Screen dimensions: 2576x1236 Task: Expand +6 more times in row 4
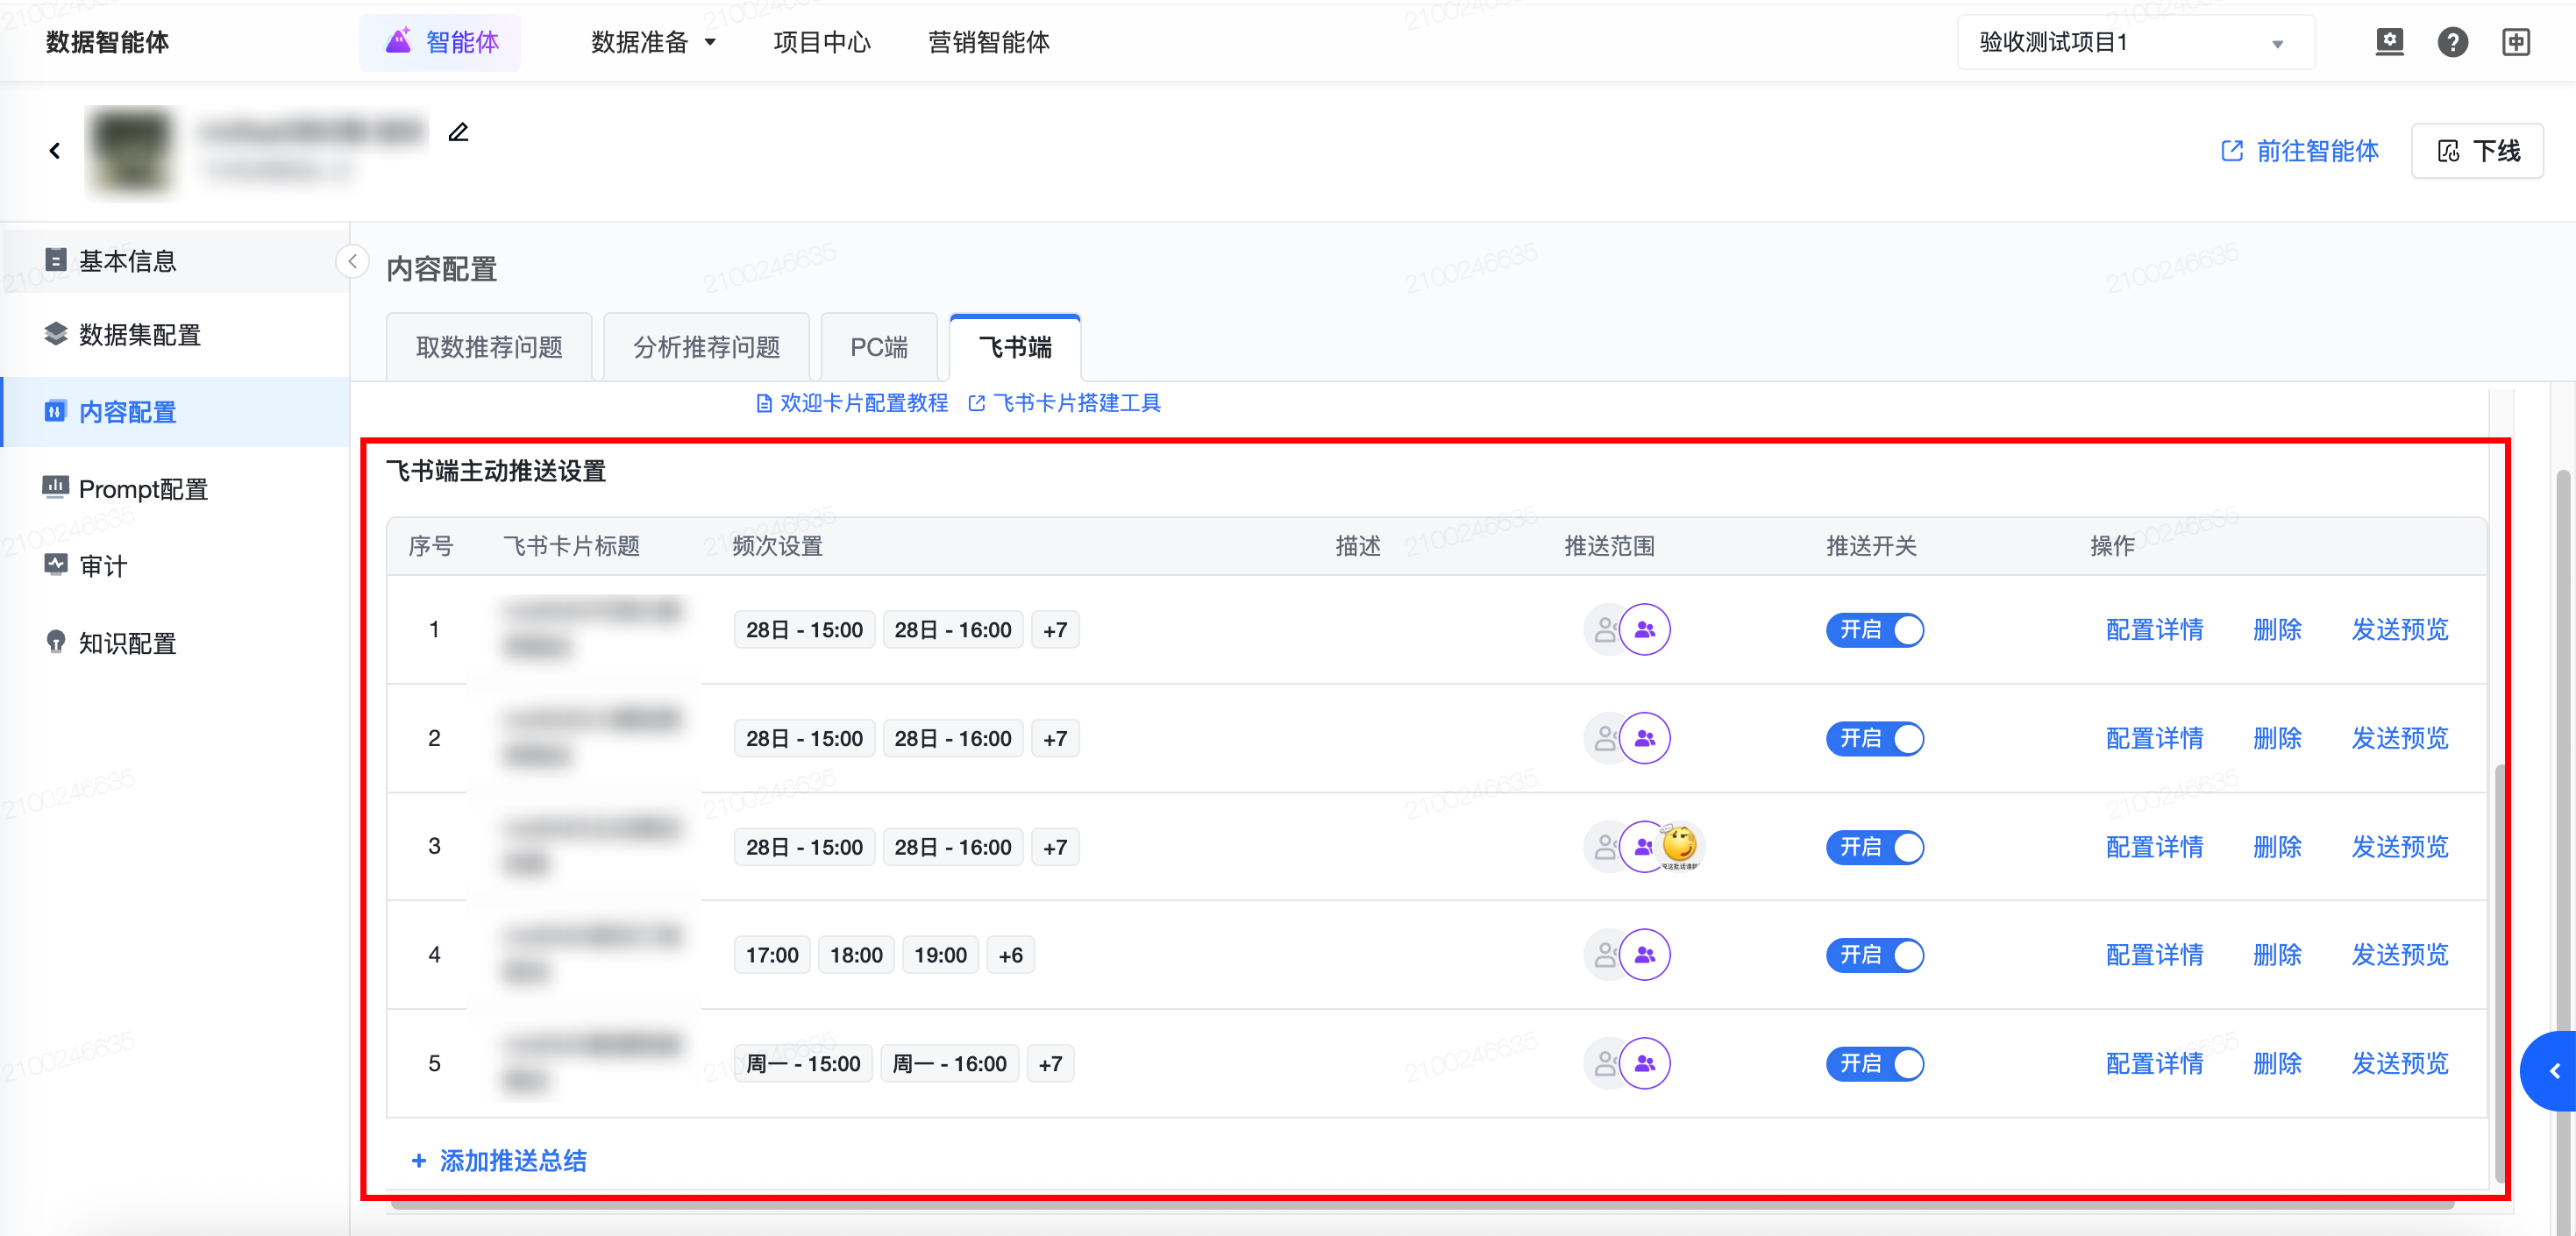1010,955
